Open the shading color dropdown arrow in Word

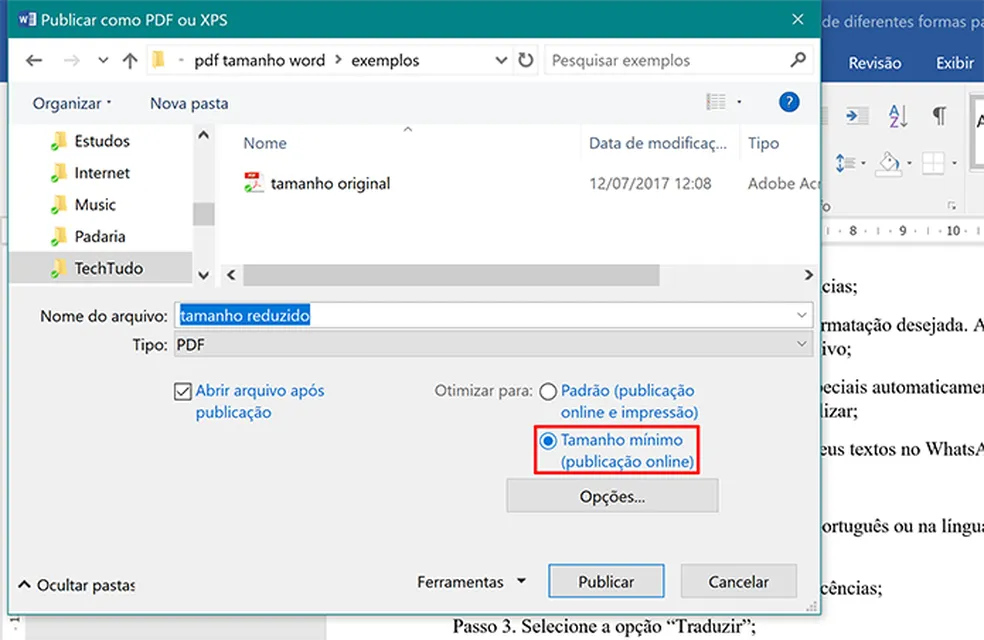click(909, 163)
